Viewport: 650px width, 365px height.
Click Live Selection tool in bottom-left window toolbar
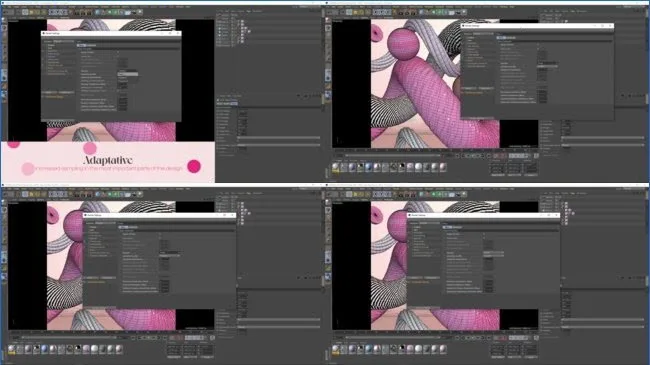[25, 194]
